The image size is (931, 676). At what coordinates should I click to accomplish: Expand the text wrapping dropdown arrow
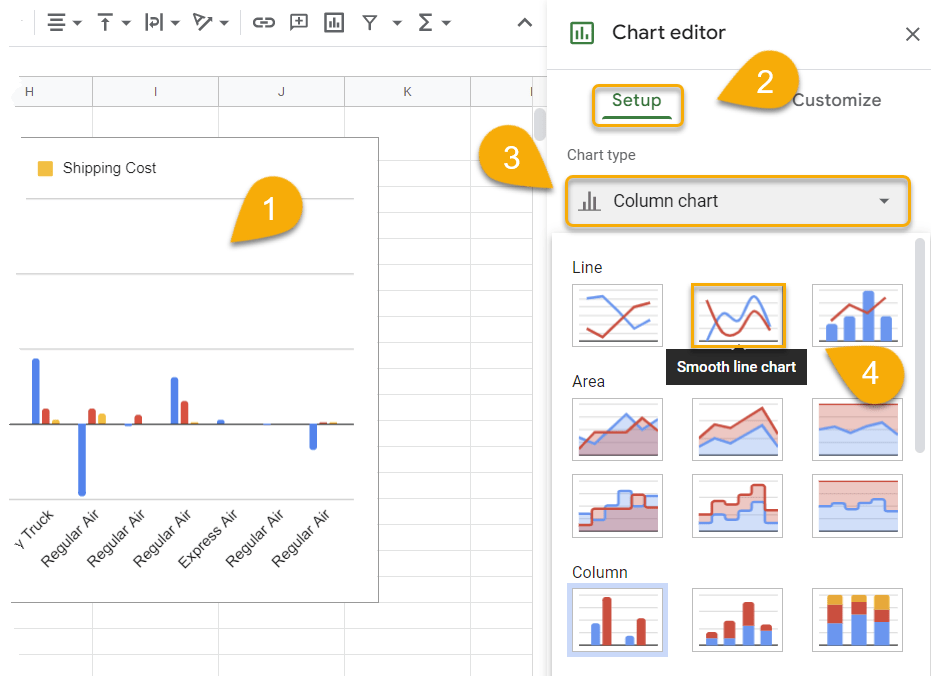coord(177,22)
